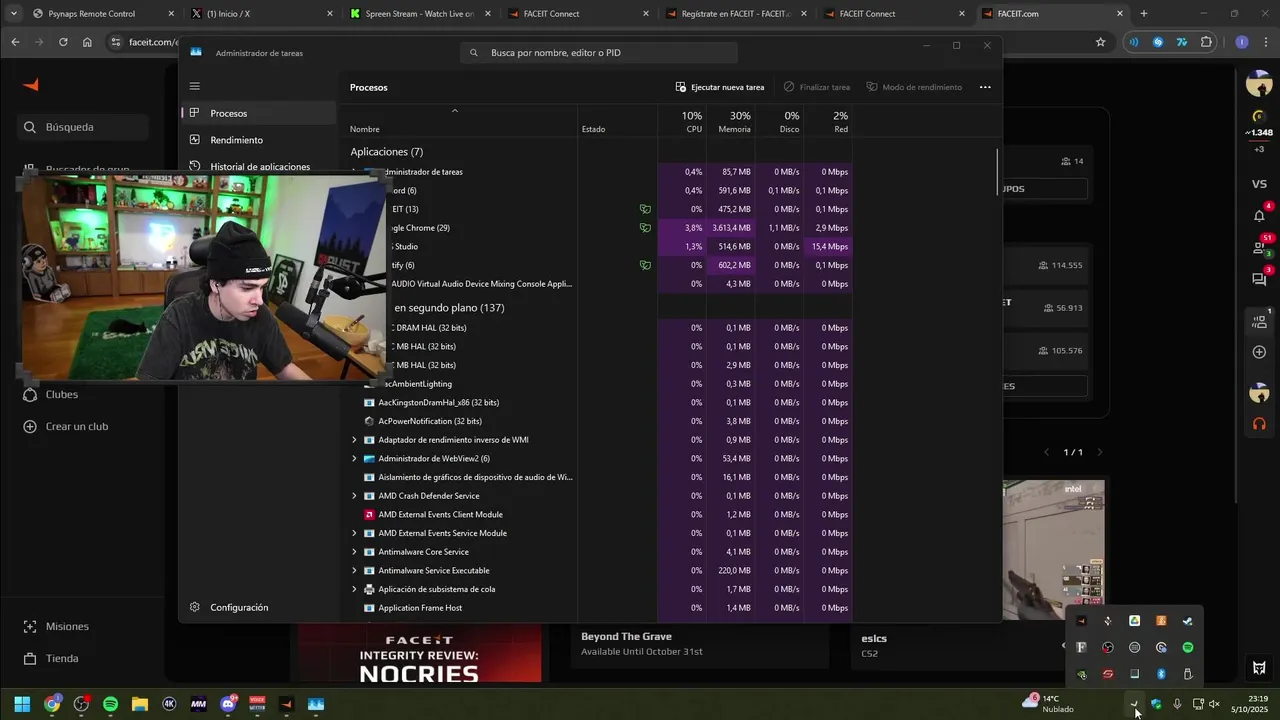Open FACEIT friends icon with 51 badge
This screenshot has width=1280, height=720.
tap(1259, 247)
